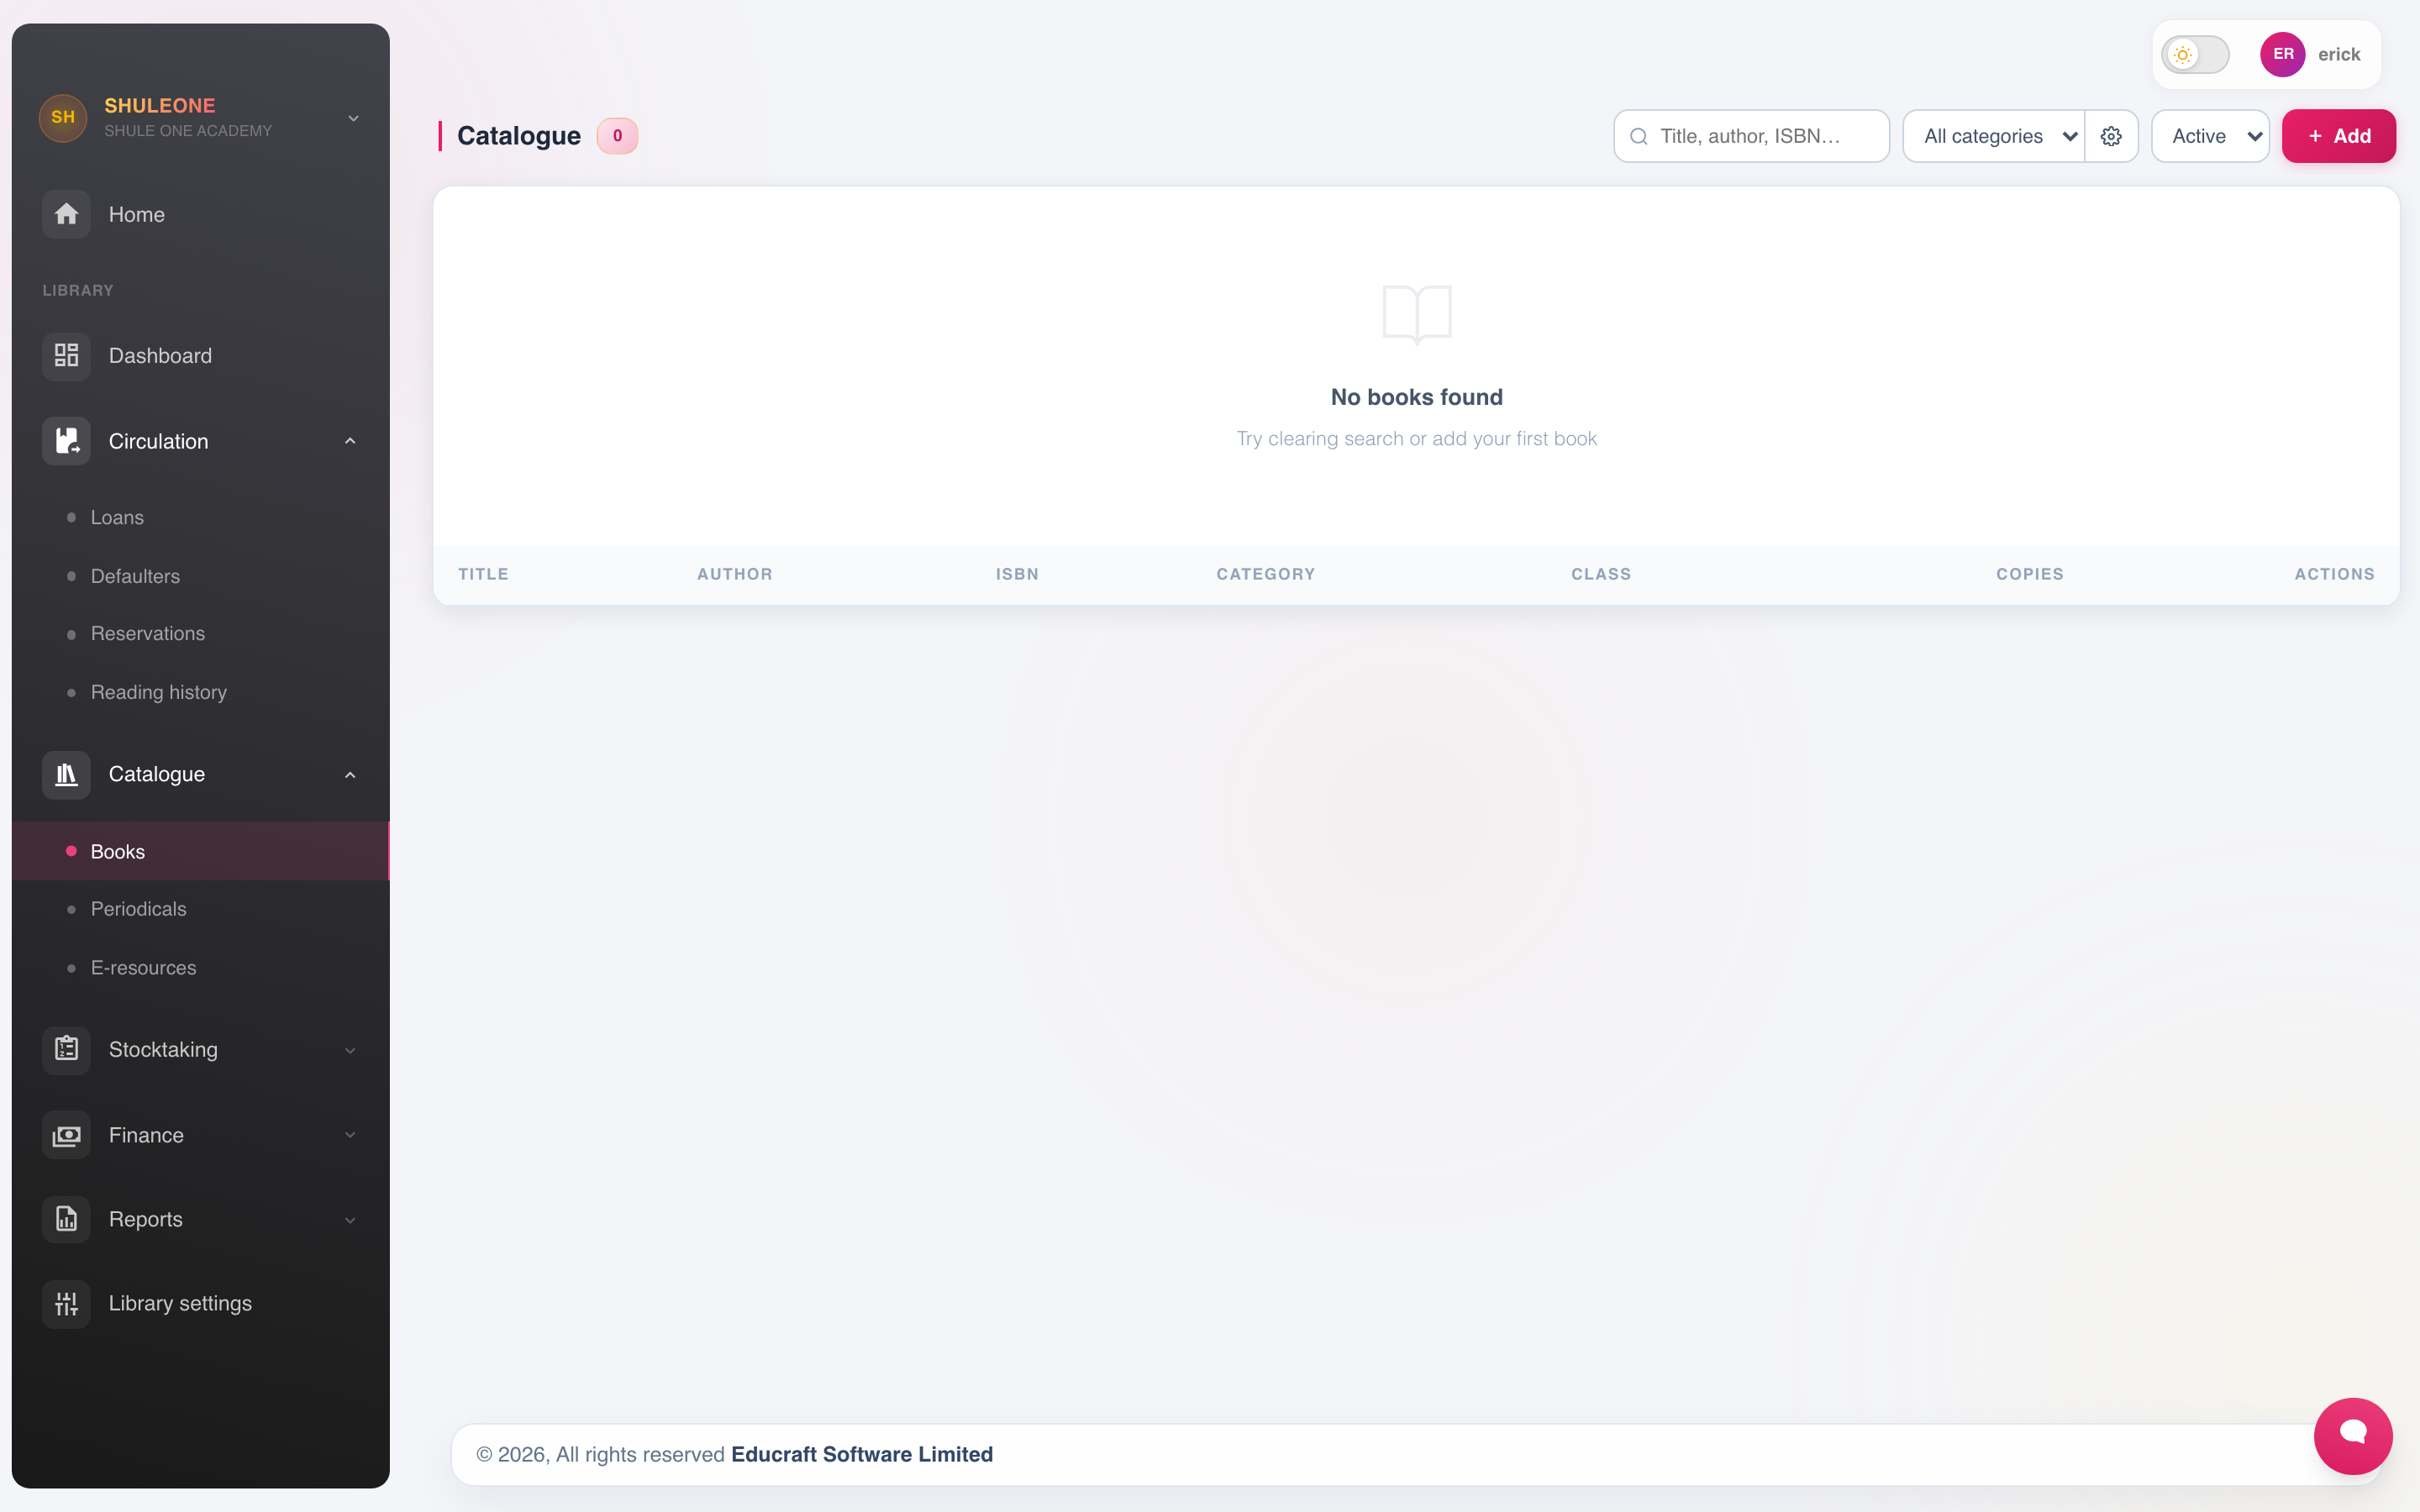Click the Add book button

click(2339, 136)
